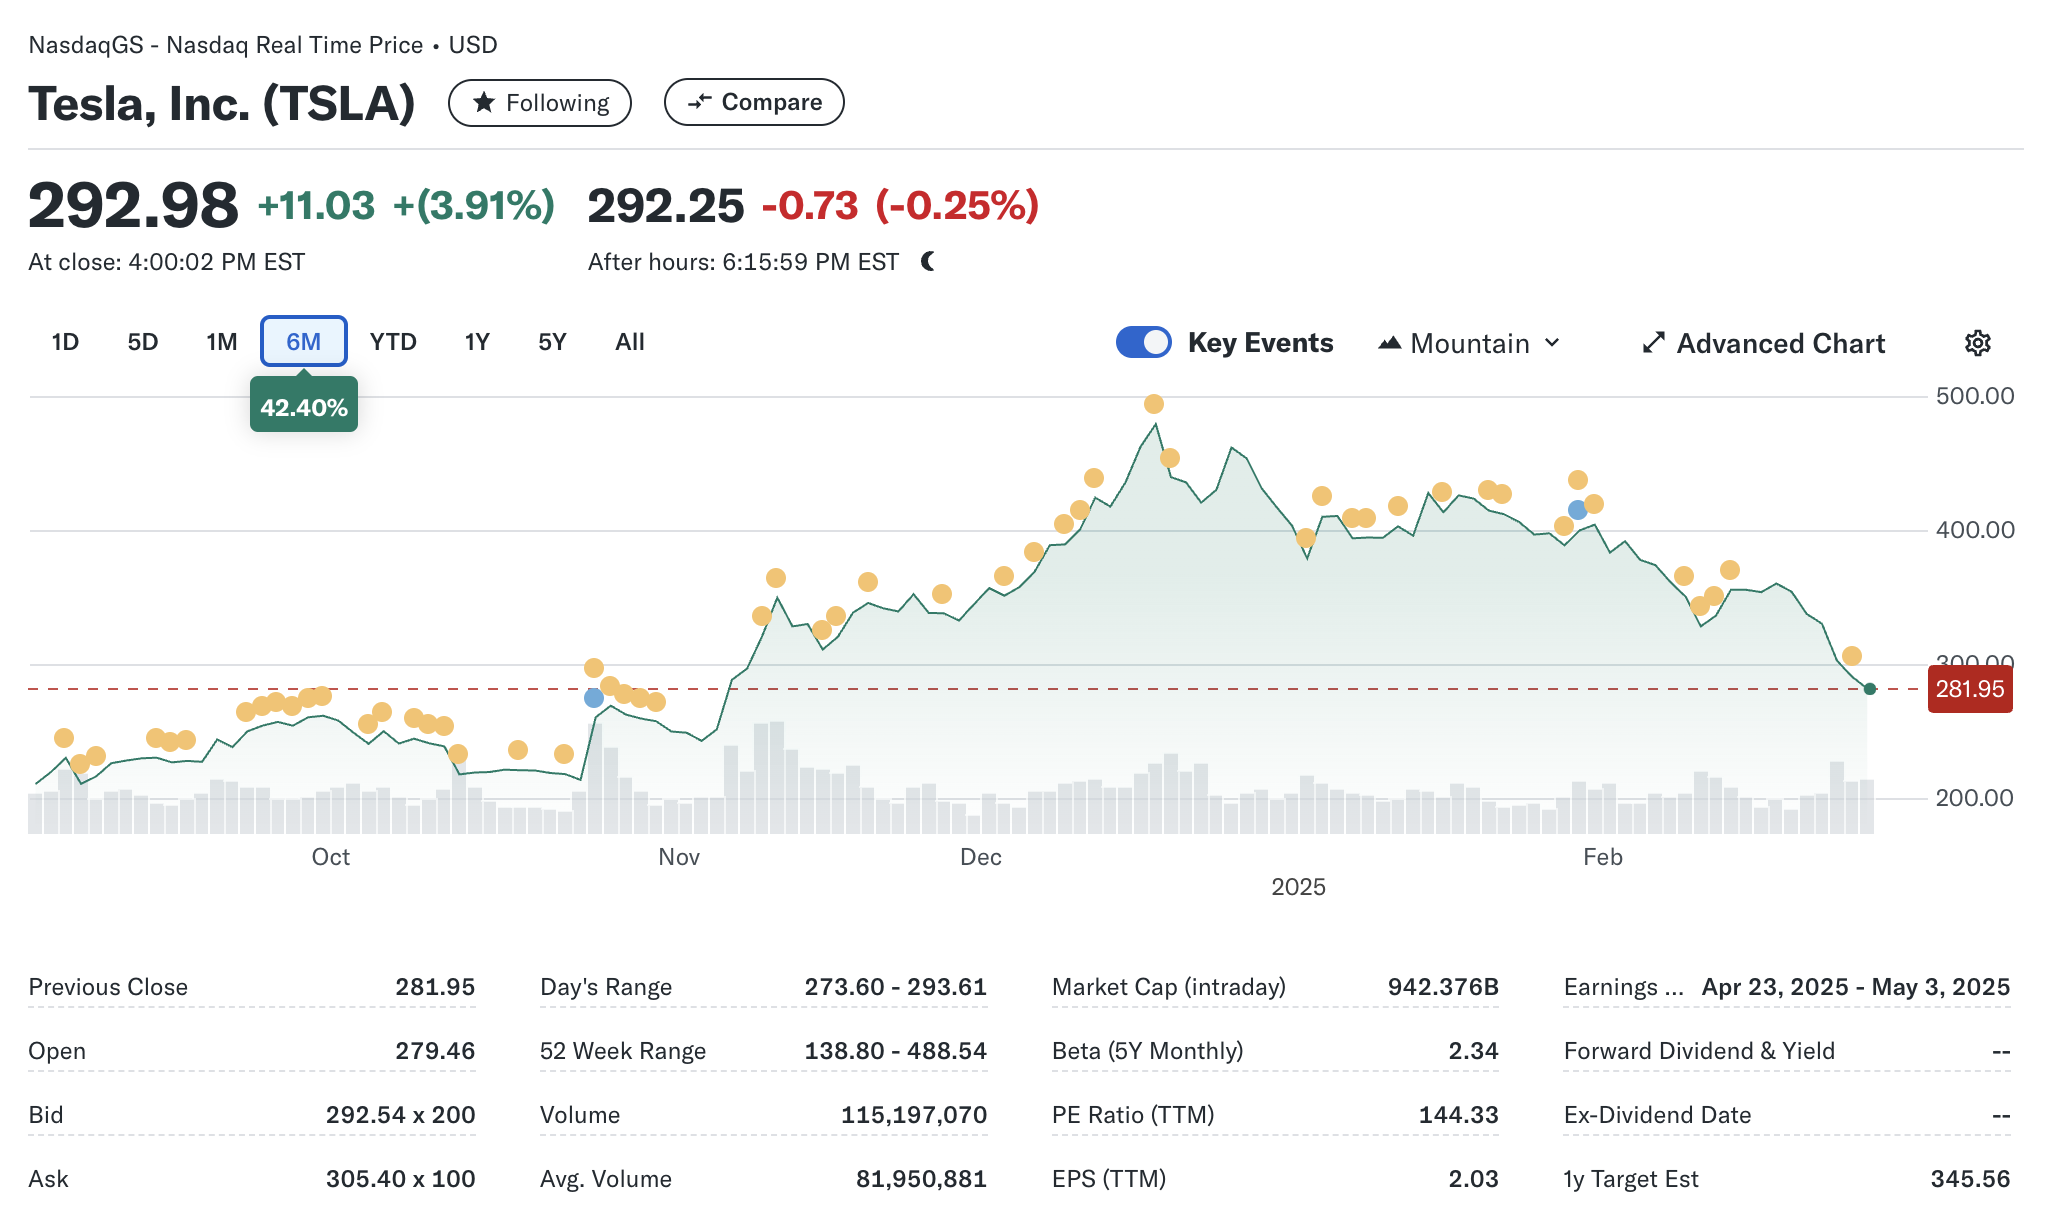This screenshot has width=2062, height=1226.
Task: Click the blue event dot near Nov
Action: [594, 698]
